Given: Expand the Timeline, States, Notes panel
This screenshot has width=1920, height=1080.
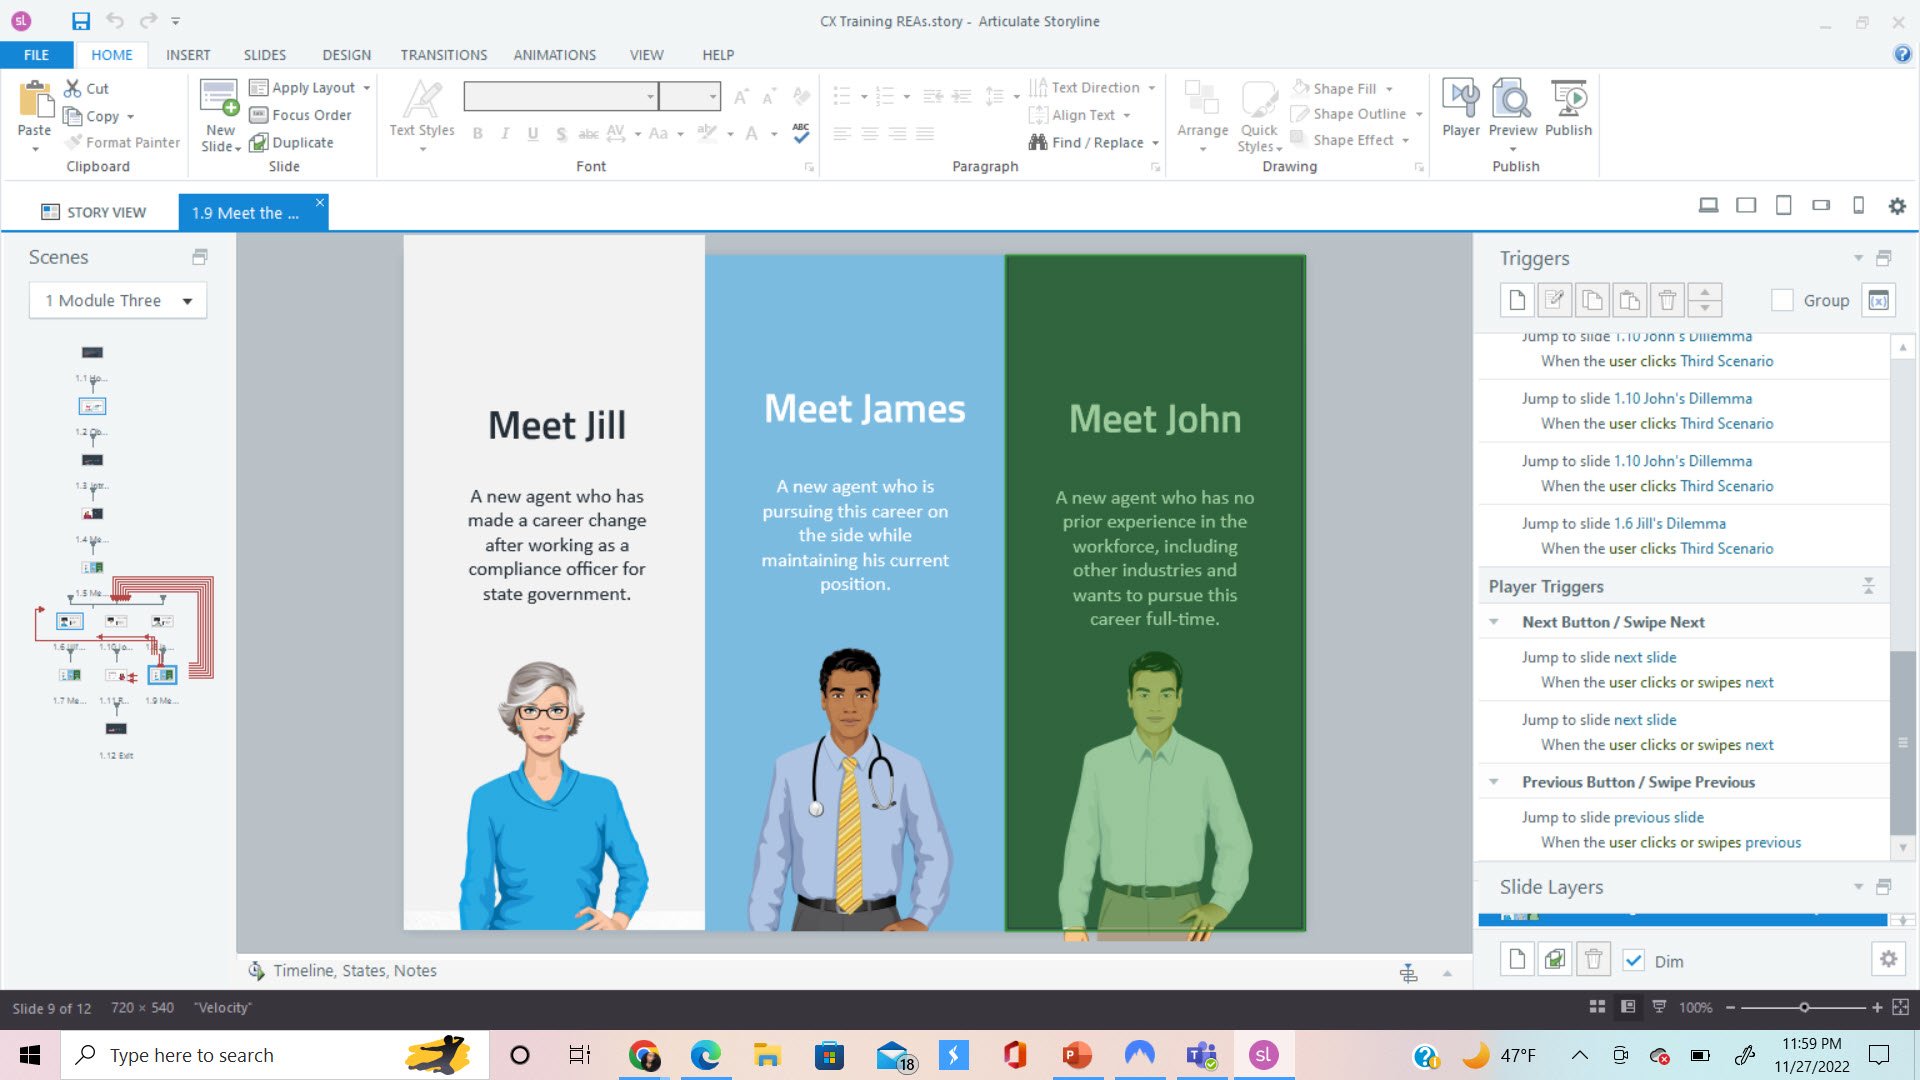Looking at the screenshot, I should [x=1447, y=973].
